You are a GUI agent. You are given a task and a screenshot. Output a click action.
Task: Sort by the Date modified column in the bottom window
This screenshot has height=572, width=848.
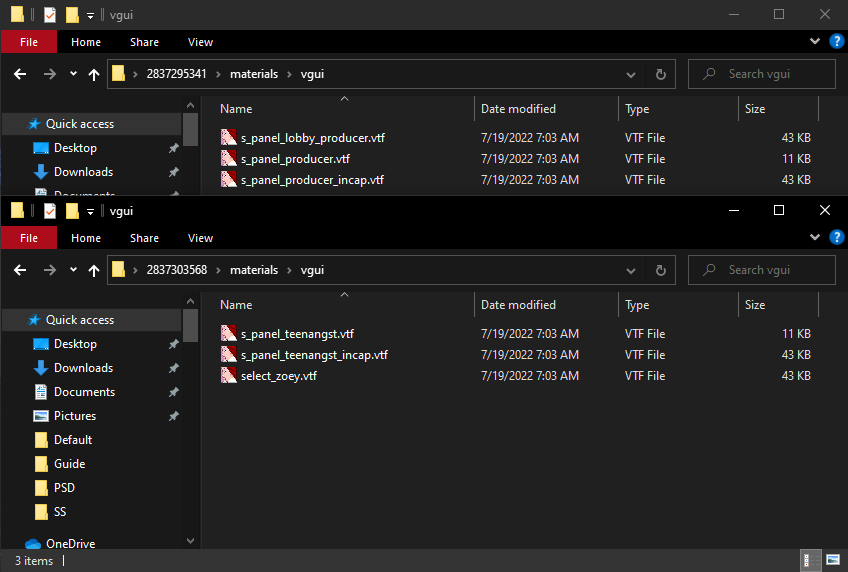(518, 305)
